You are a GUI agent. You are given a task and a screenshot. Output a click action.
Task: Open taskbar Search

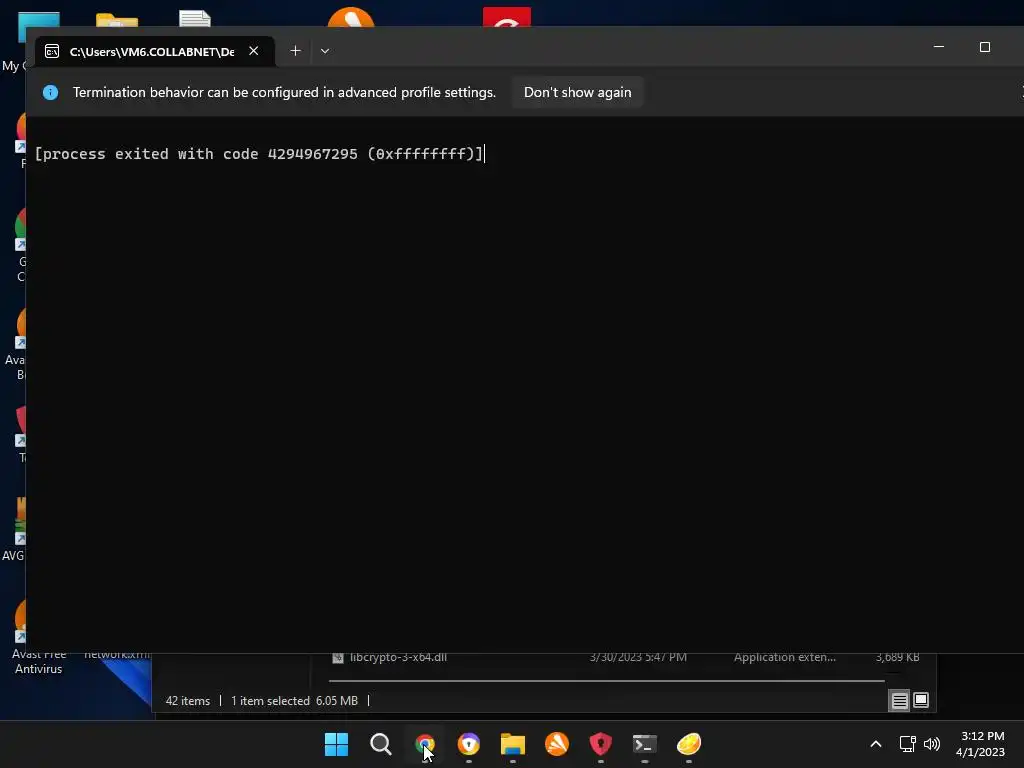click(381, 744)
